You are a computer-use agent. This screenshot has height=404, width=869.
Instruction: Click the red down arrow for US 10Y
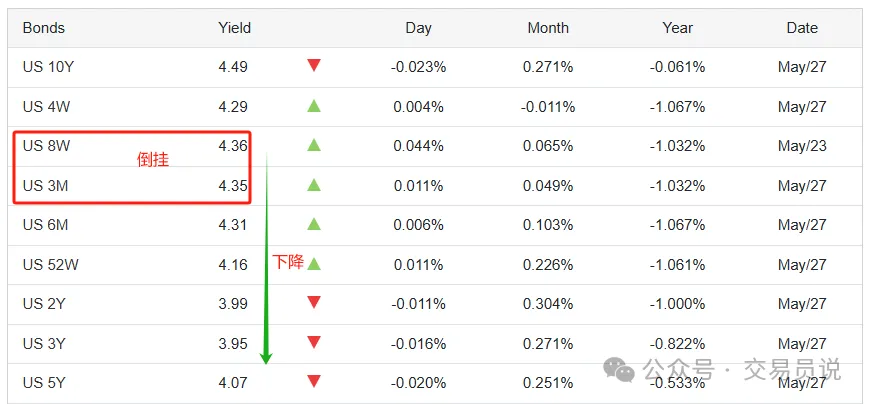click(x=314, y=66)
